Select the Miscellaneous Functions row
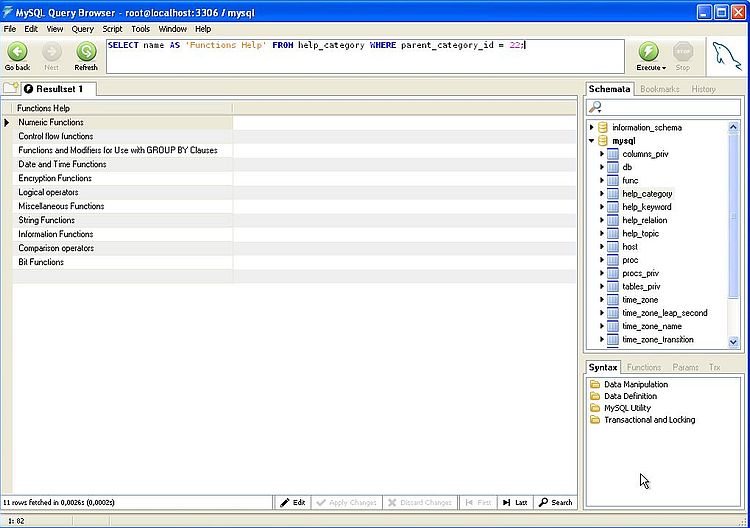The height and width of the screenshot is (528, 750). coord(122,206)
